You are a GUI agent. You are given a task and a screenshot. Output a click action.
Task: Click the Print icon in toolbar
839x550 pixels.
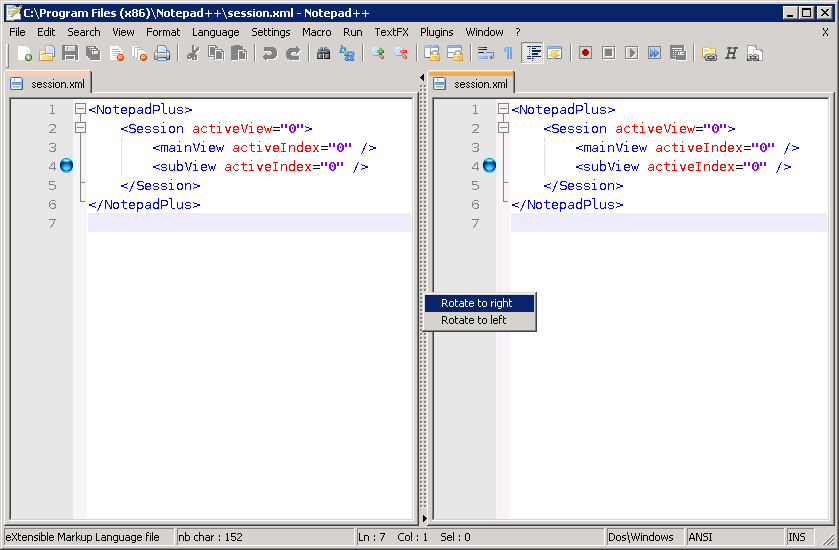pos(162,53)
